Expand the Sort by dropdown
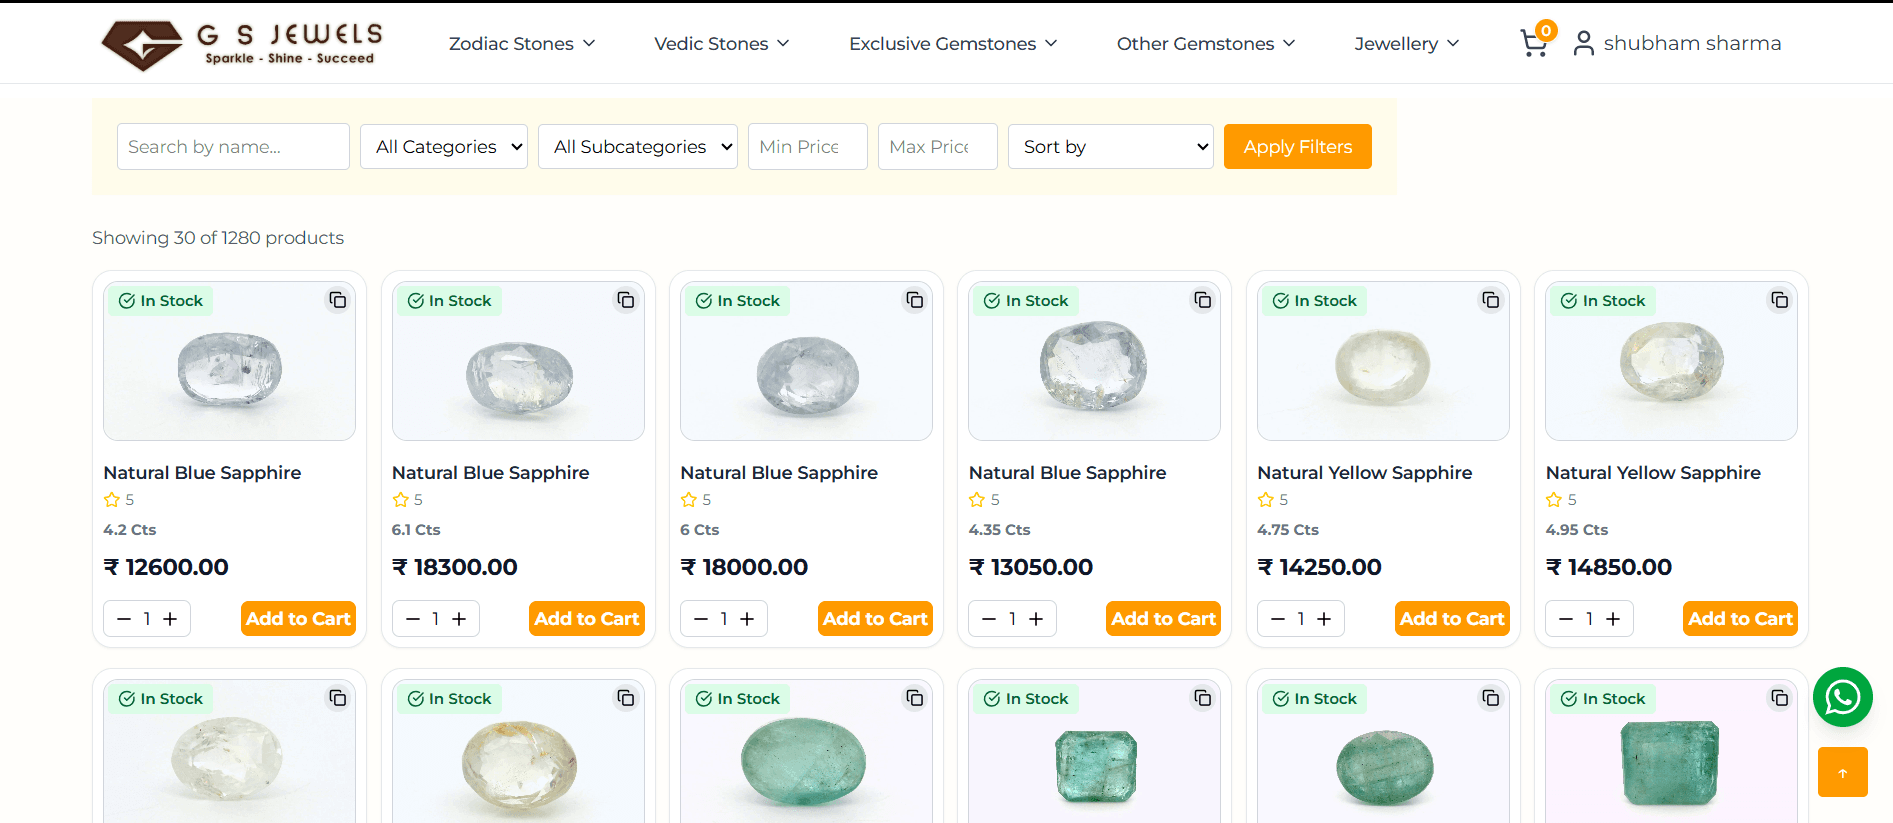Screen dimensions: 1893x823 pyautogui.click(x=1111, y=147)
